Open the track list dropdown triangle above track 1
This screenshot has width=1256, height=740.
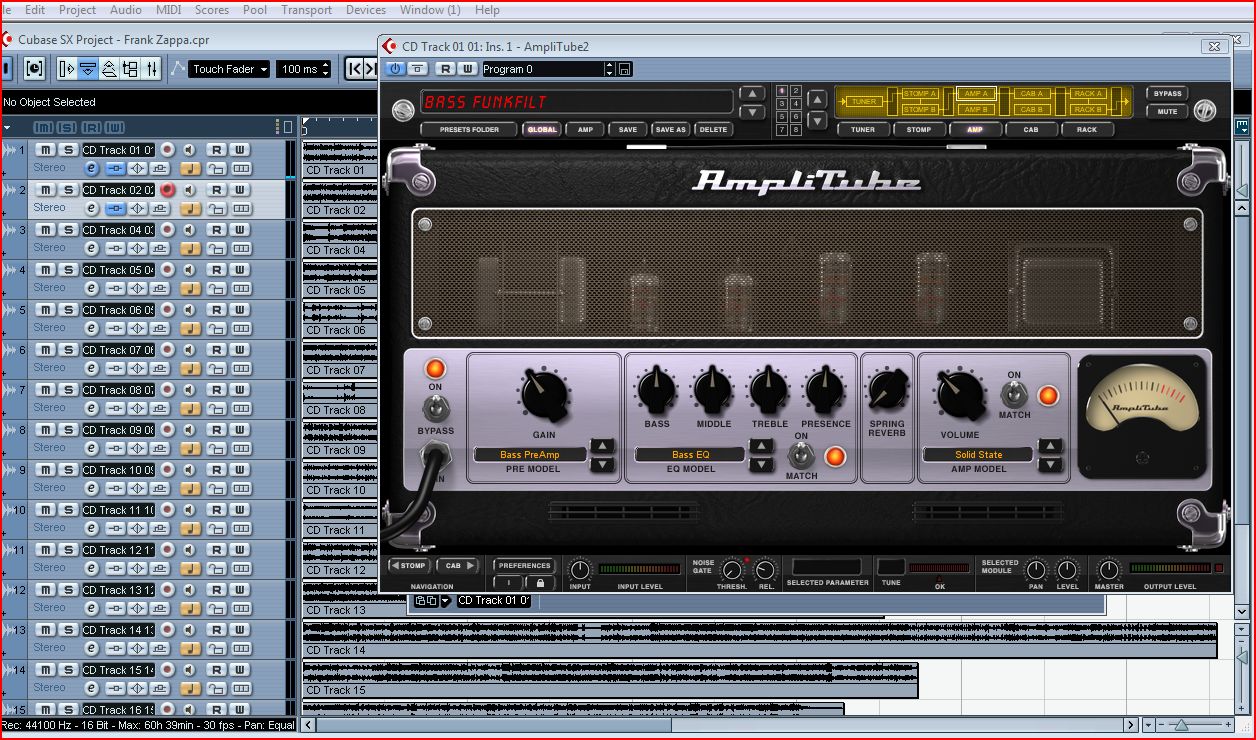pos(7,127)
